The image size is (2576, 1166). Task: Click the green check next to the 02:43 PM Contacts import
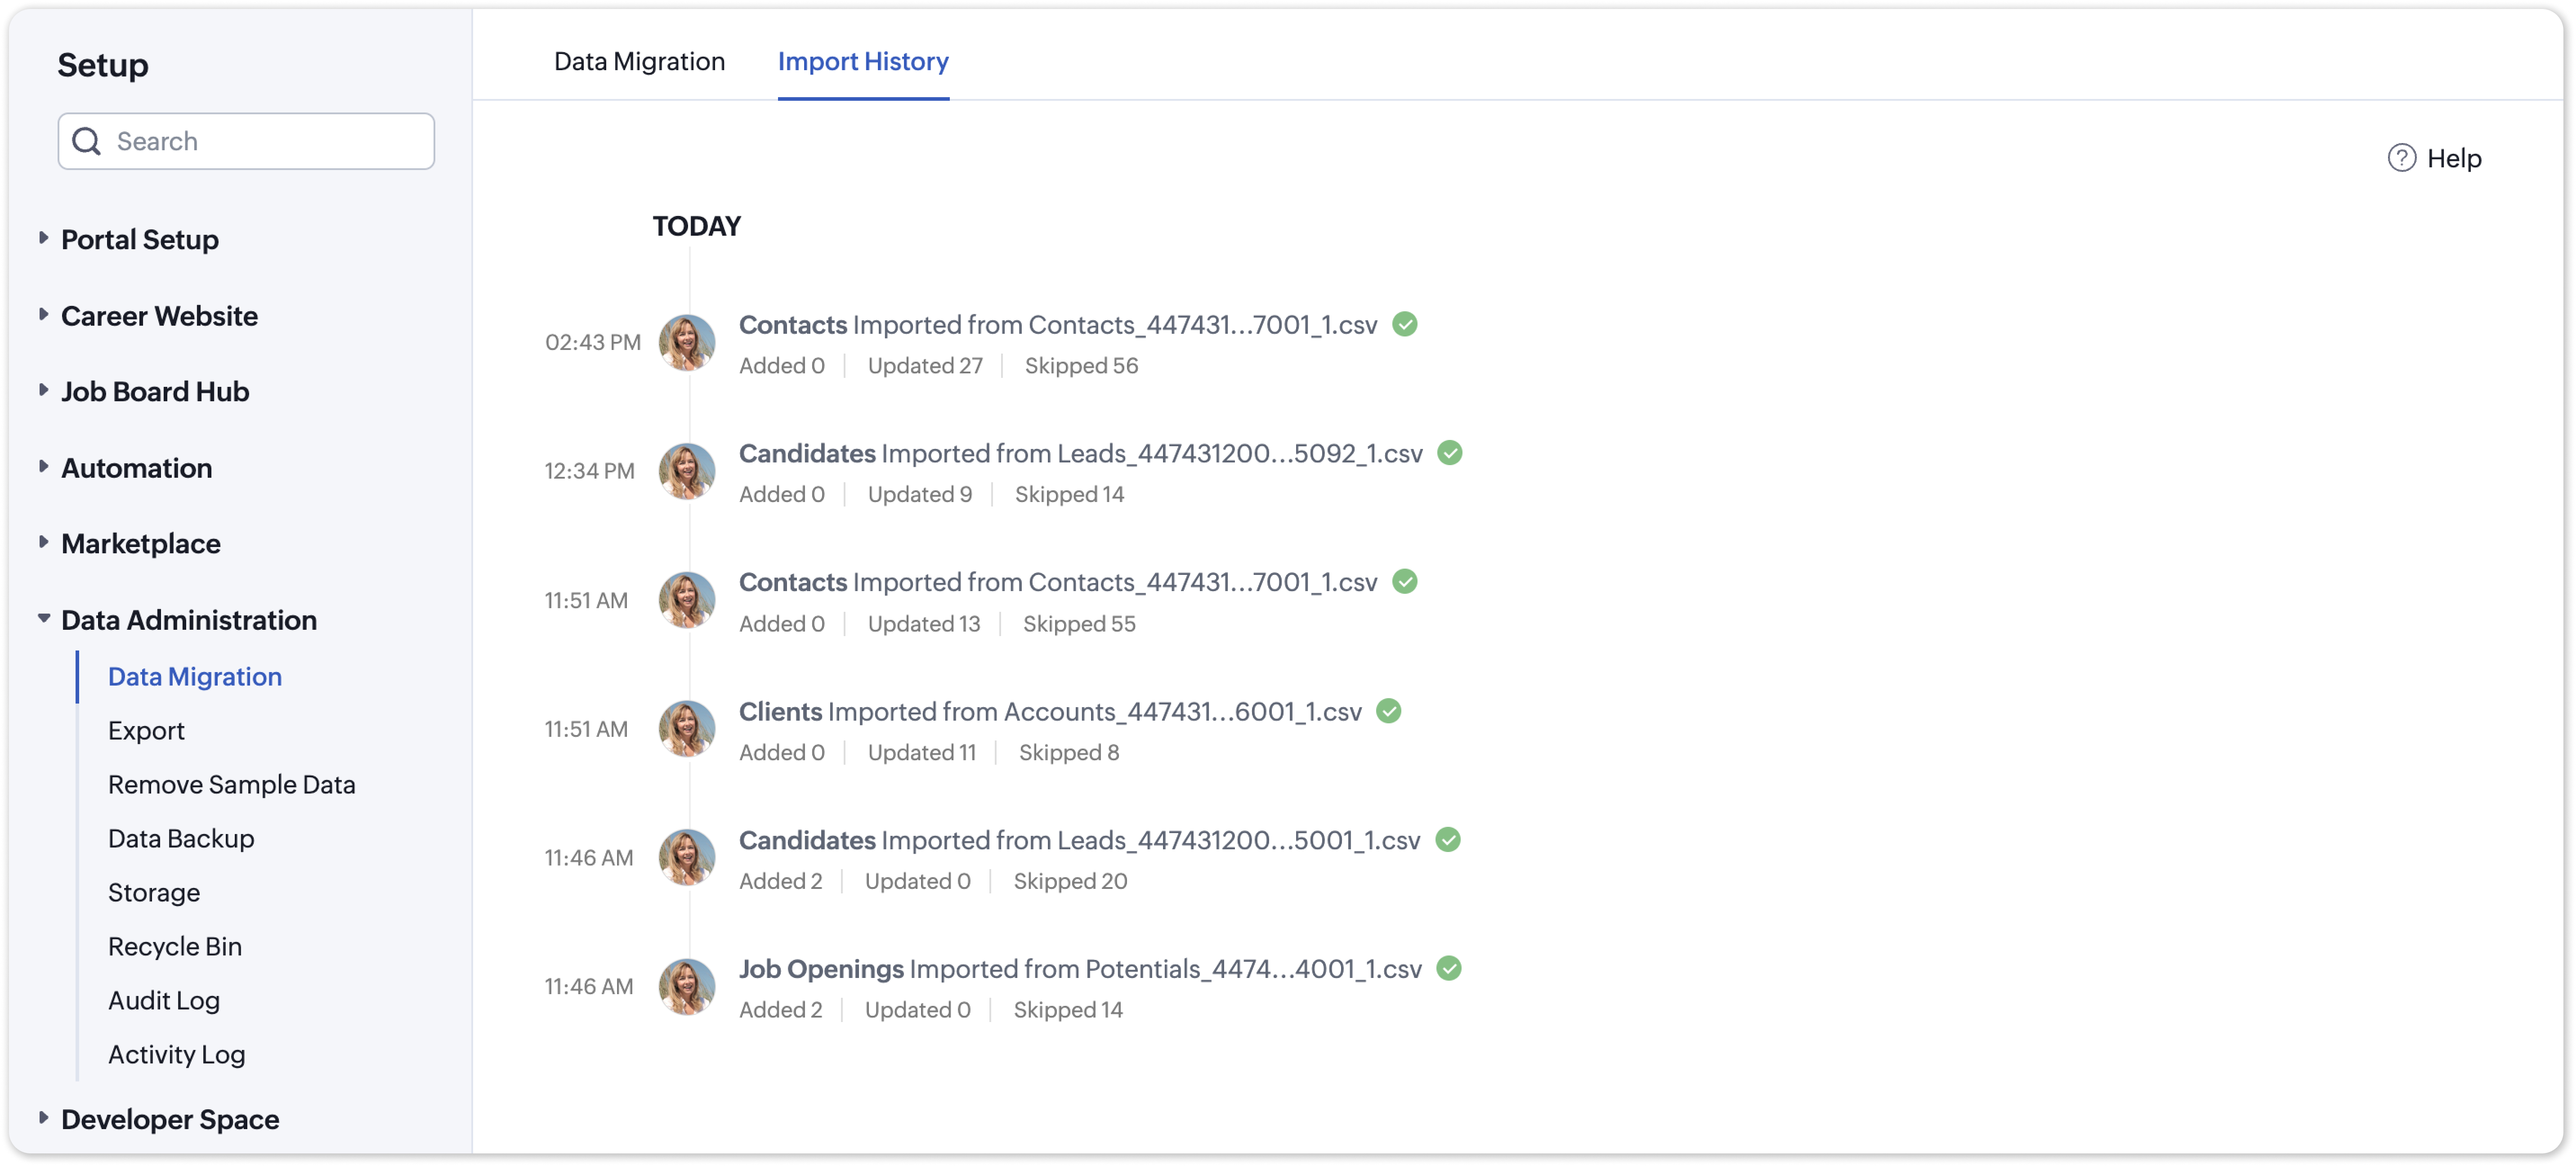coord(1404,324)
